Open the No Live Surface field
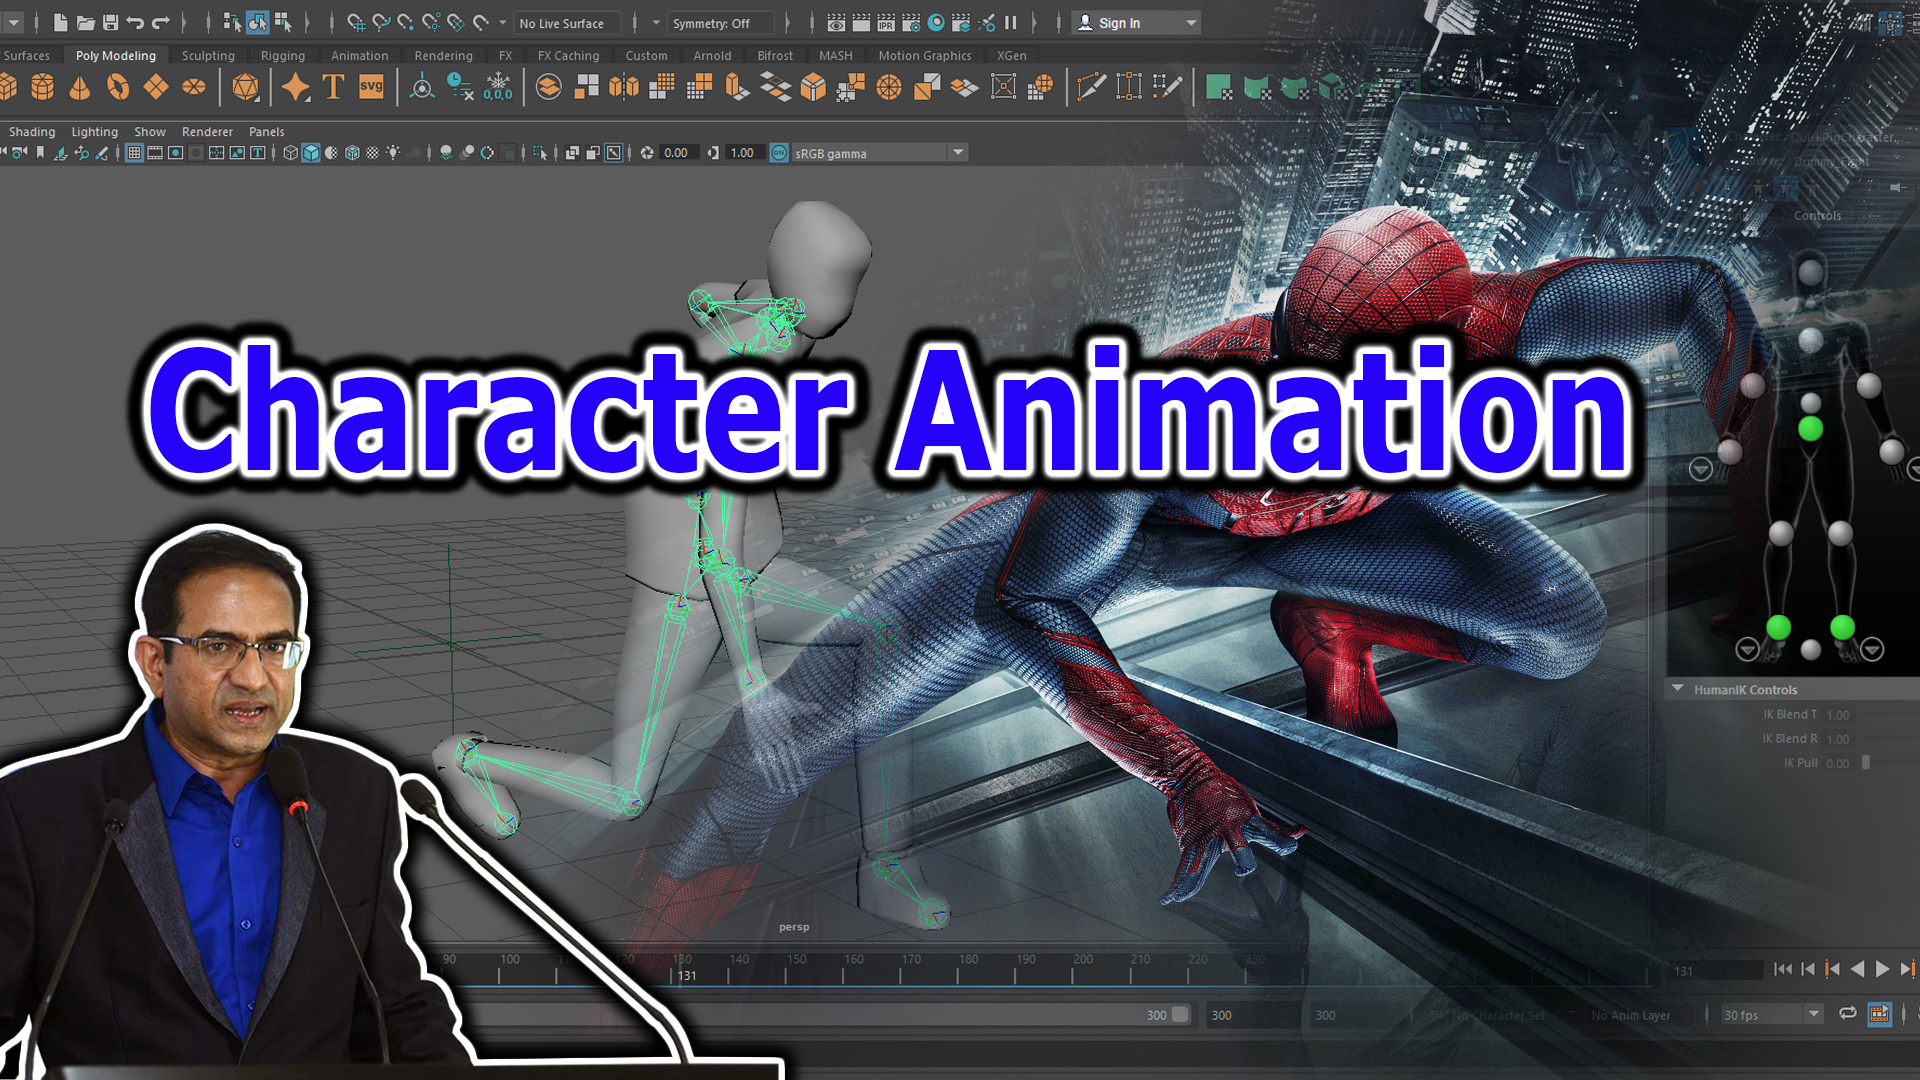1920x1080 pixels. (567, 23)
